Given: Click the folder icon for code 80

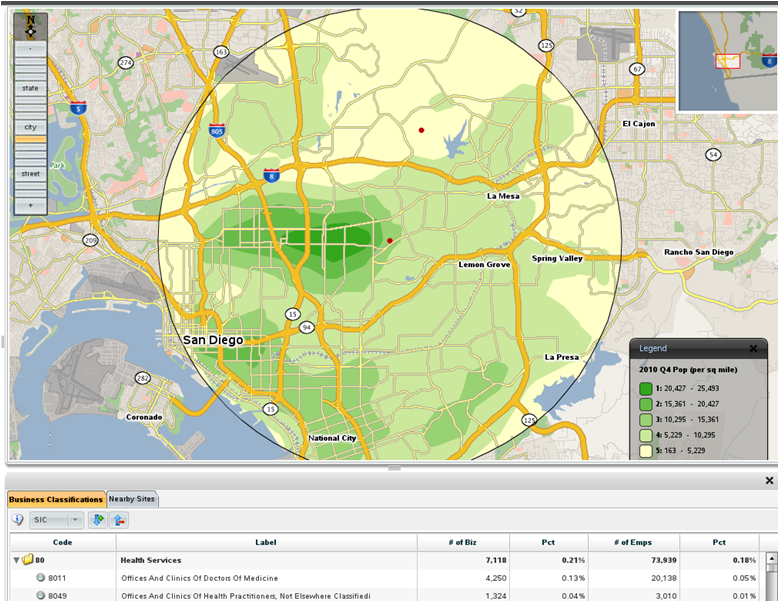Looking at the screenshot, I should pos(28,560).
